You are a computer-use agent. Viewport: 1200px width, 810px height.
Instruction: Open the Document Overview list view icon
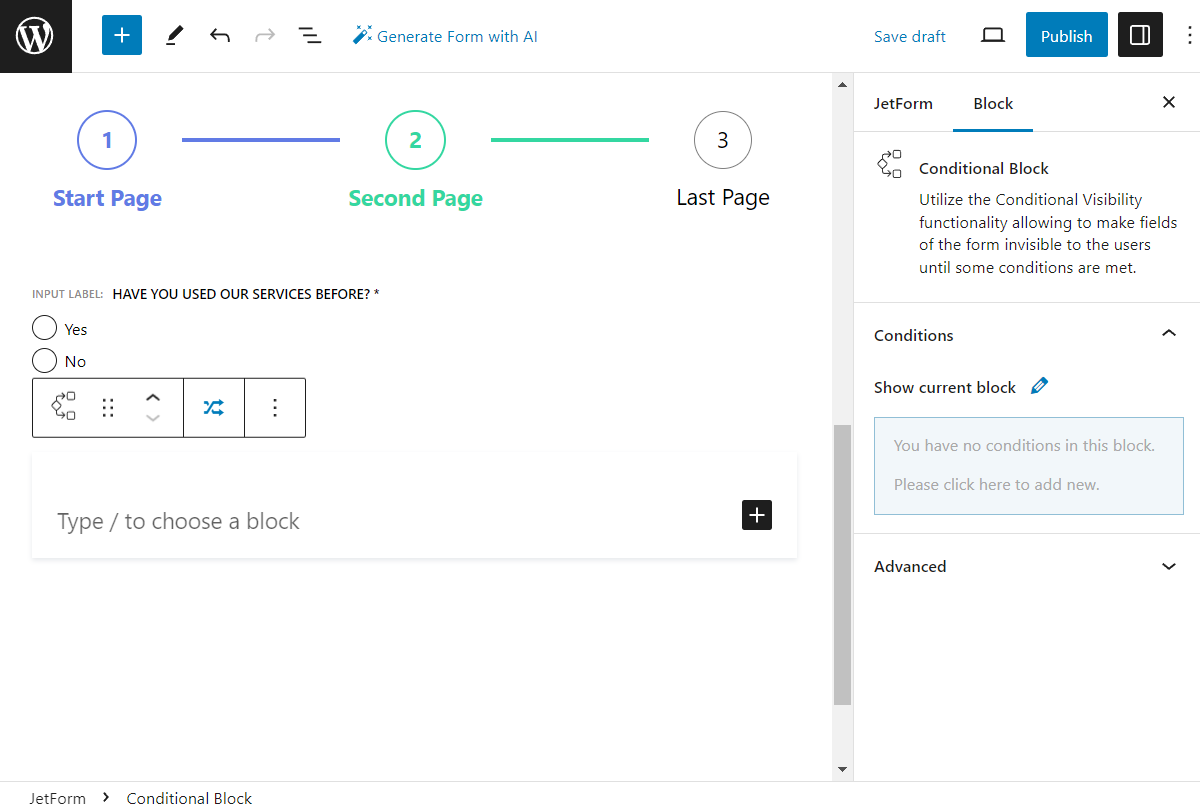[x=310, y=35]
